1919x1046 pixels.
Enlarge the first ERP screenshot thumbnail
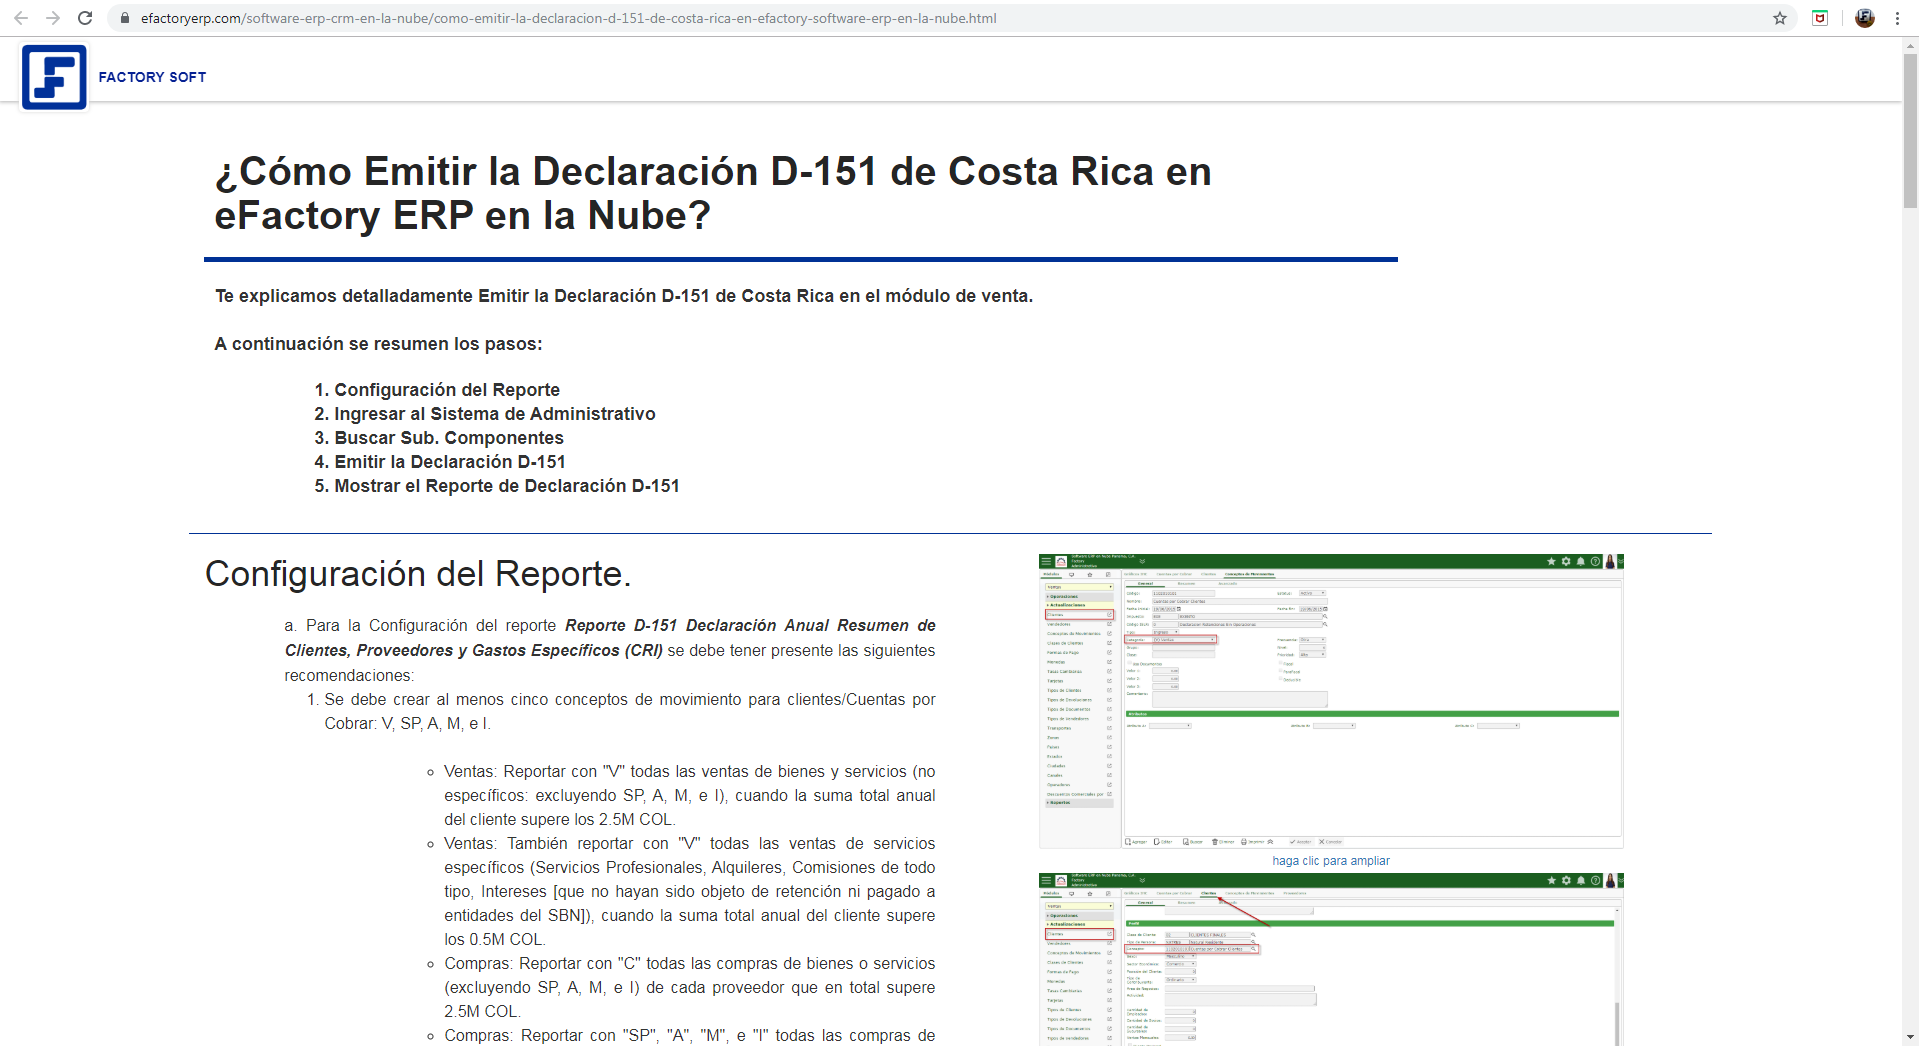coord(1330,701)
